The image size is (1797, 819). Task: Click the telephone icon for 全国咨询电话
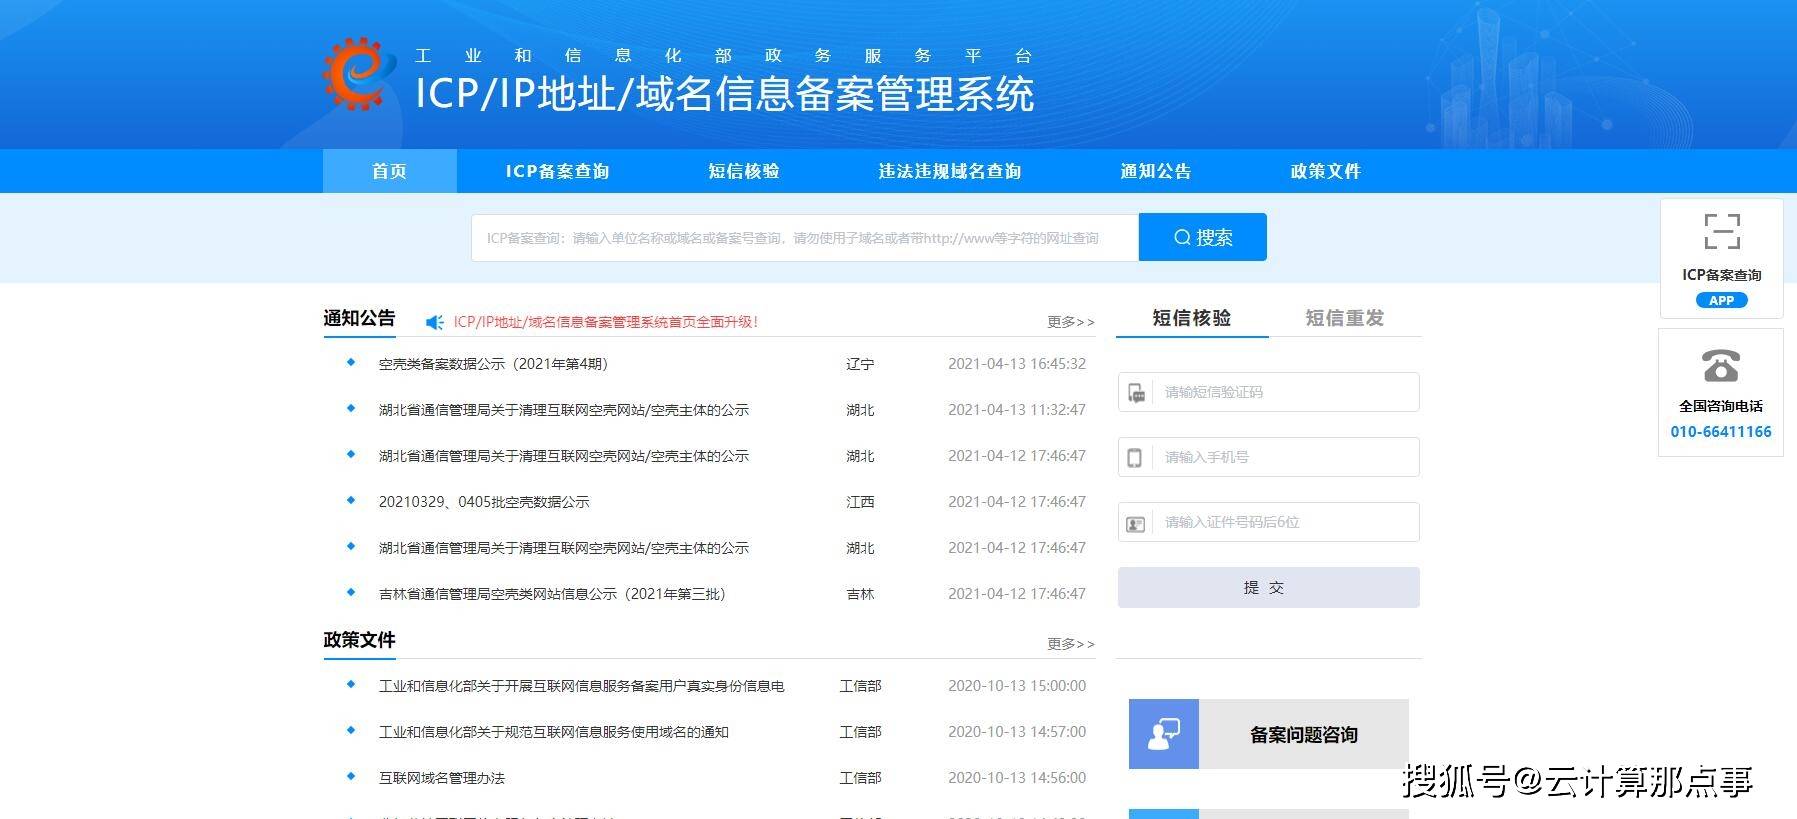pos(1720,366)
